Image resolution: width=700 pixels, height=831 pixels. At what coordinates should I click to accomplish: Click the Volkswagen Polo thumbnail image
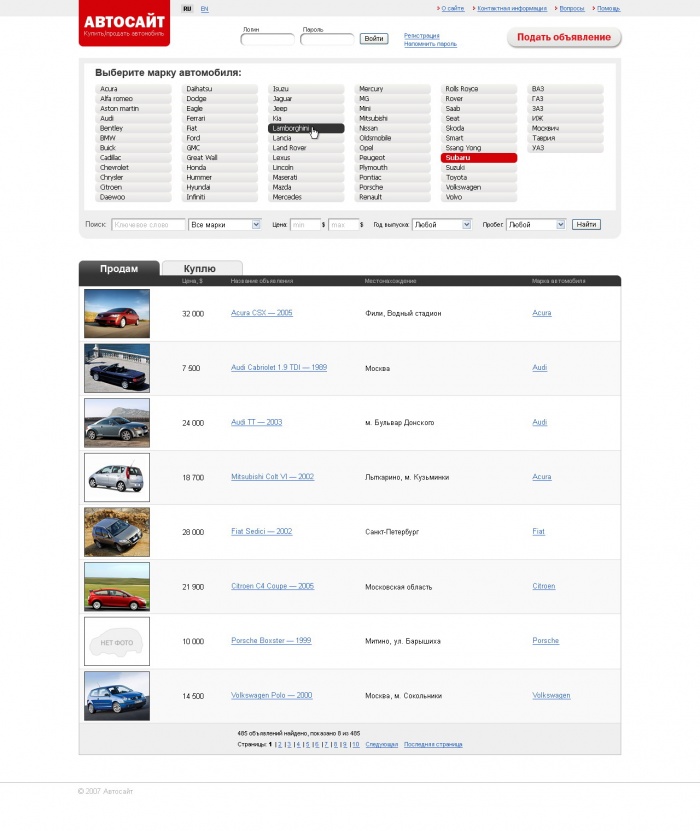[x=117, y=696]
